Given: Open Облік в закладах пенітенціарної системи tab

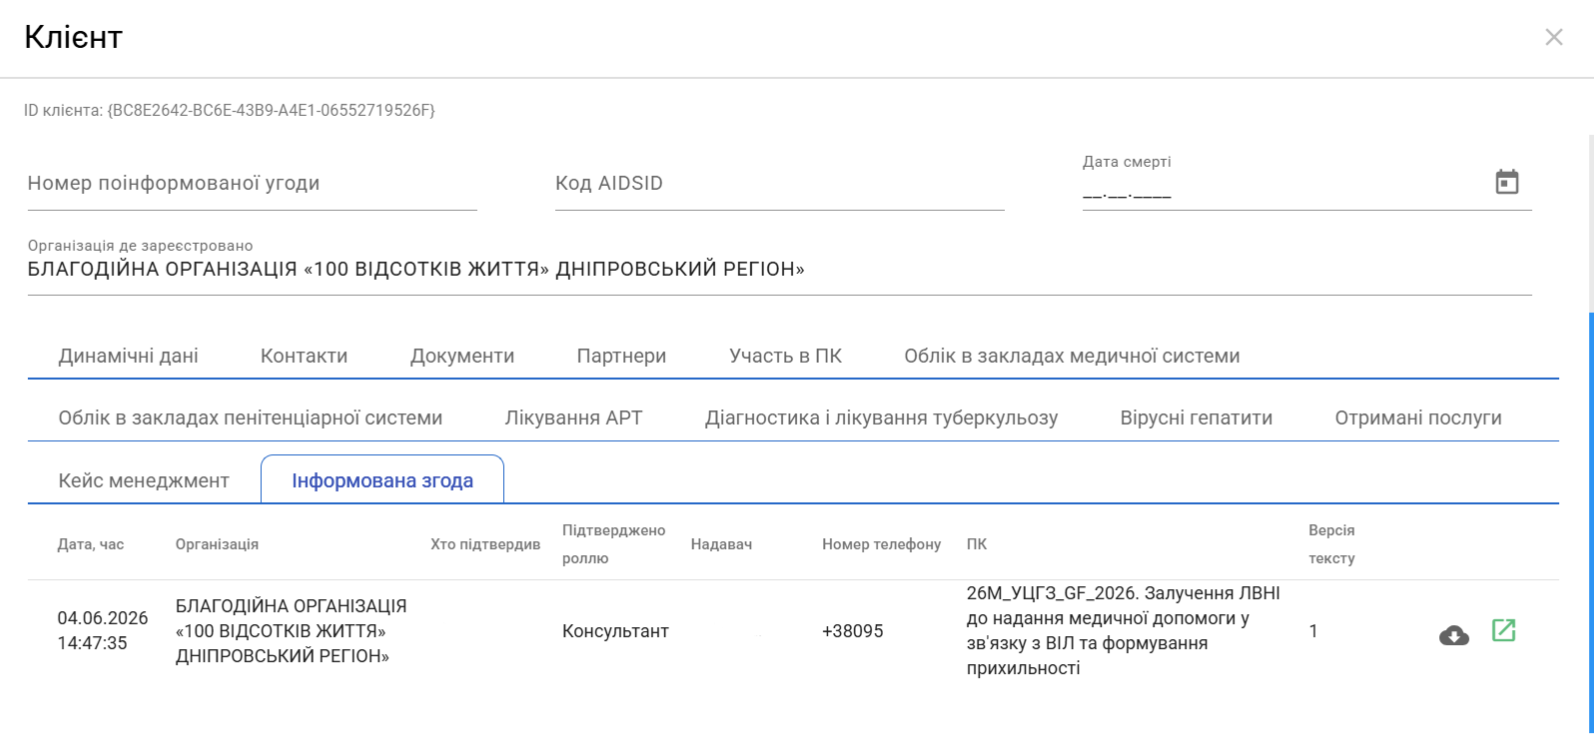Looking at the screenshot, I should [x=250, y=418].
